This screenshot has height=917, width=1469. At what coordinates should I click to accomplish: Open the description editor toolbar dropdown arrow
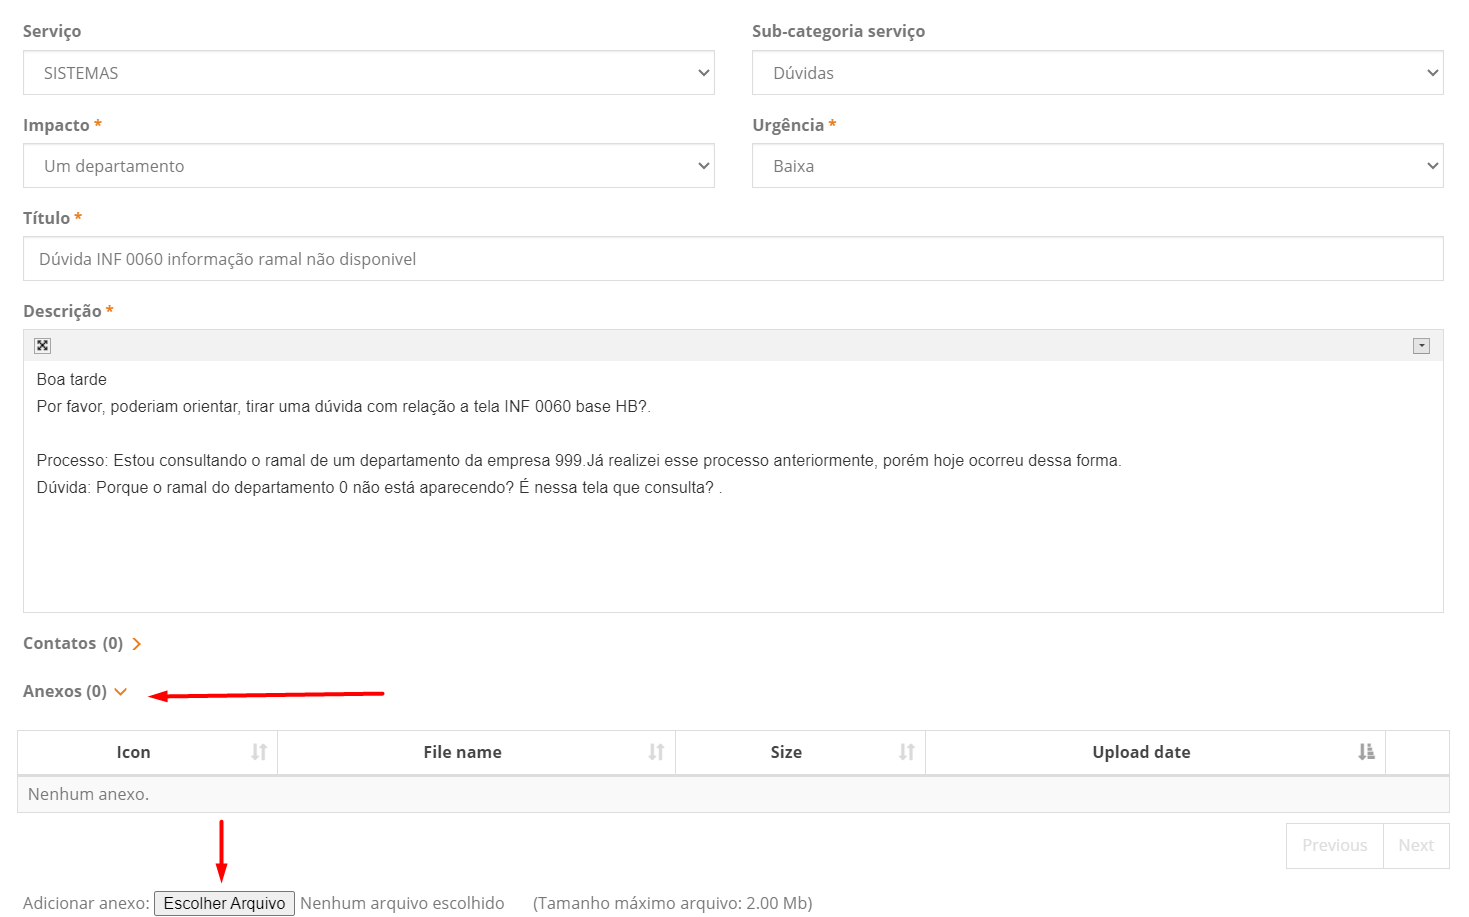coord(1421,346)
